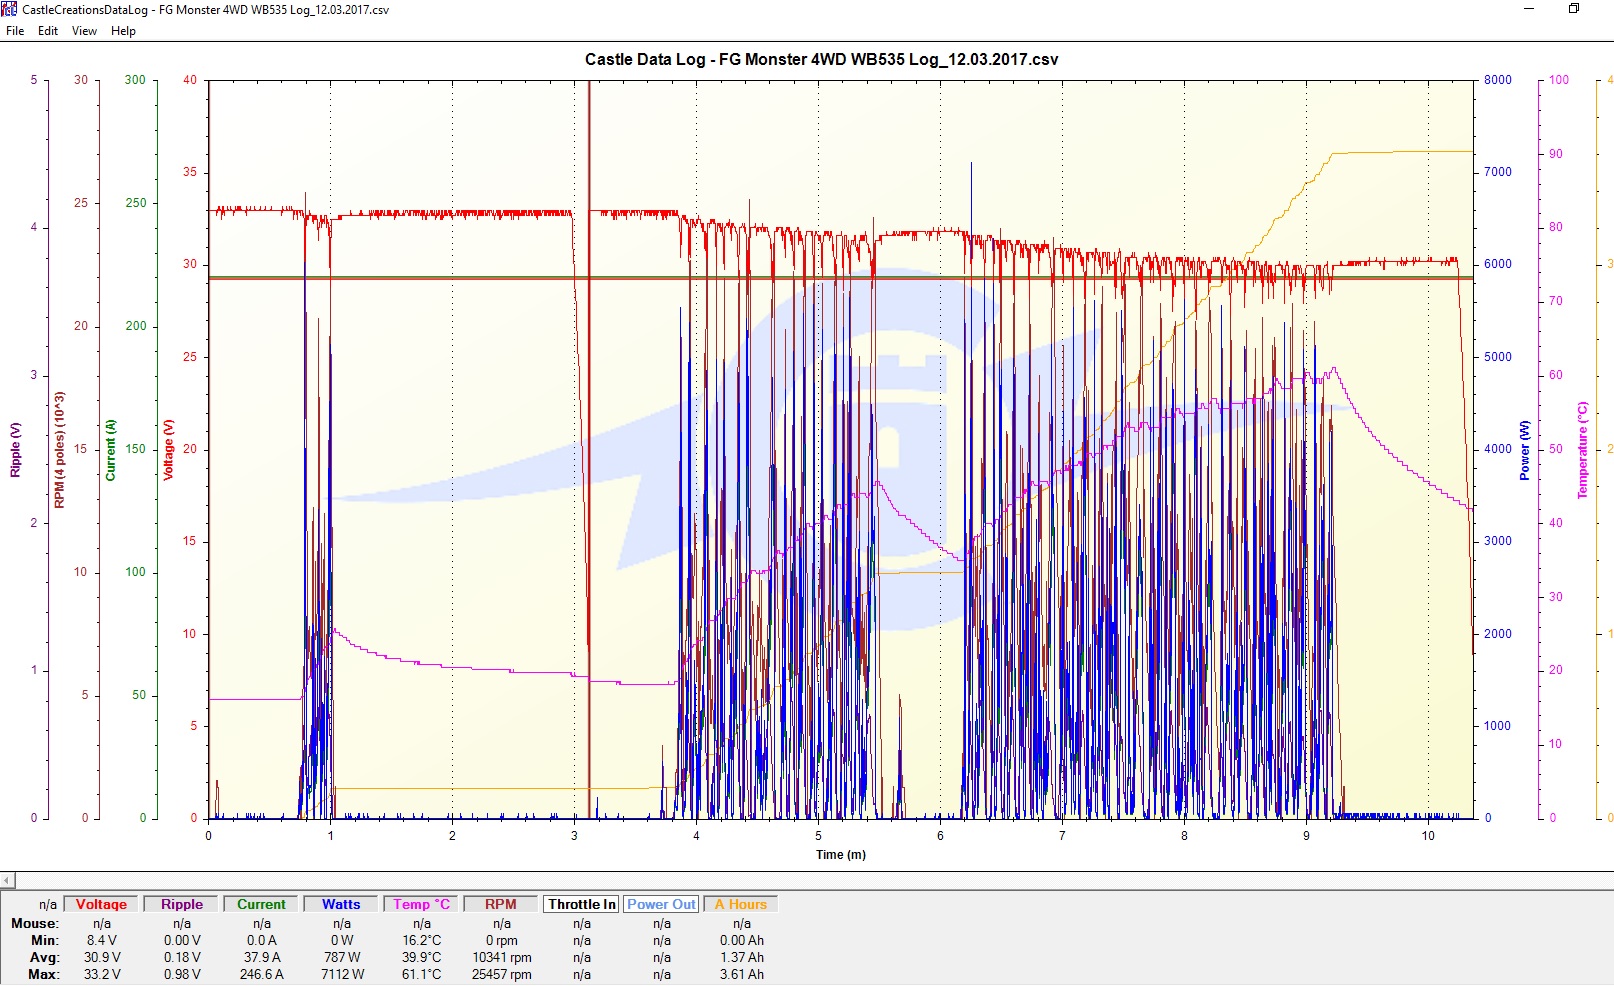The image size is (1614, 986).
Task: Click the Castle Creations app icon
Action: coord(9,9)
